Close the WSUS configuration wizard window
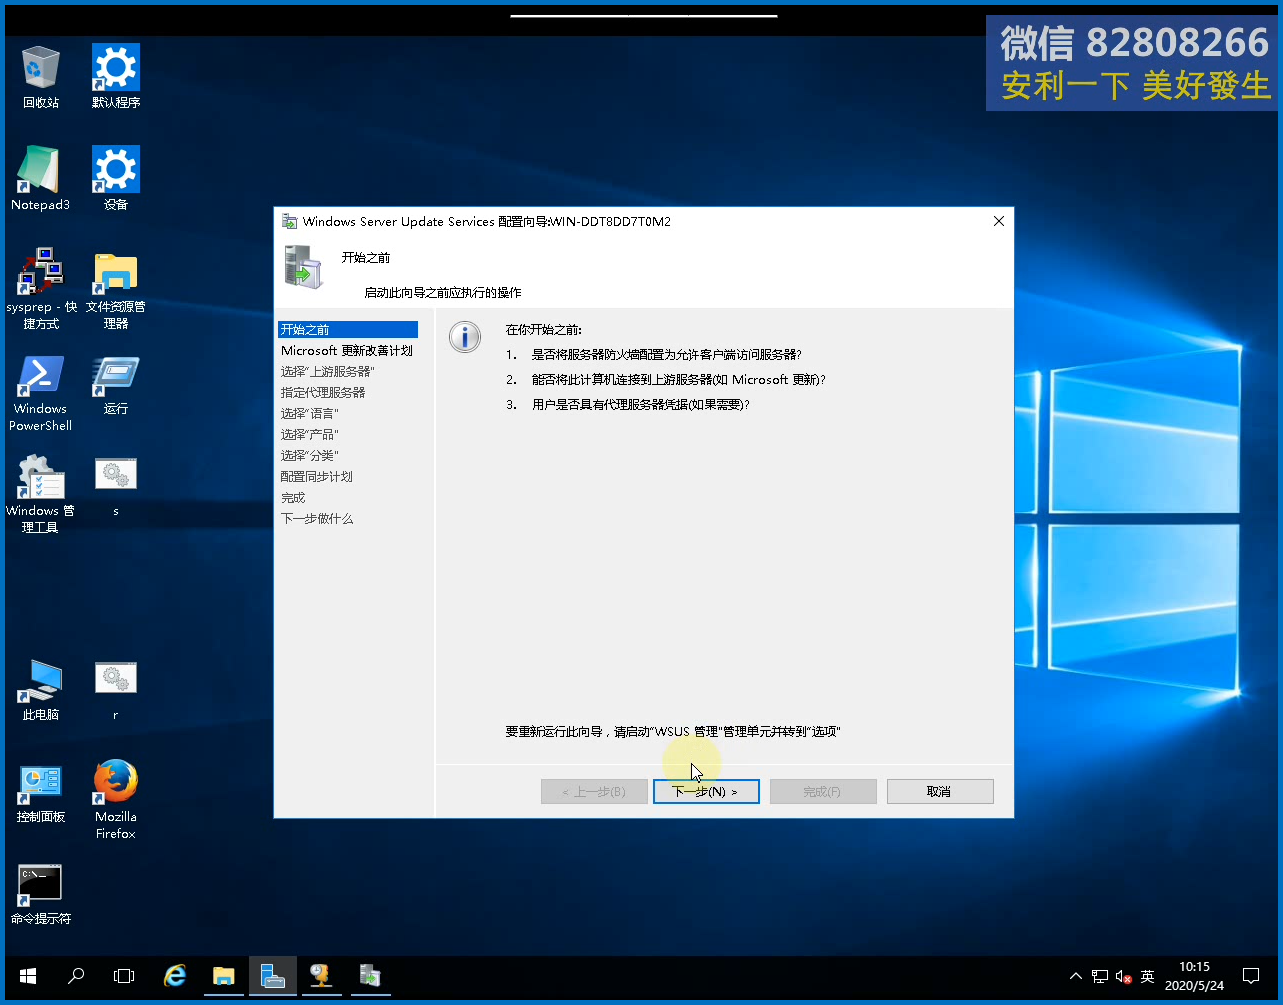1283x1005 pixels. pos(998,221)
